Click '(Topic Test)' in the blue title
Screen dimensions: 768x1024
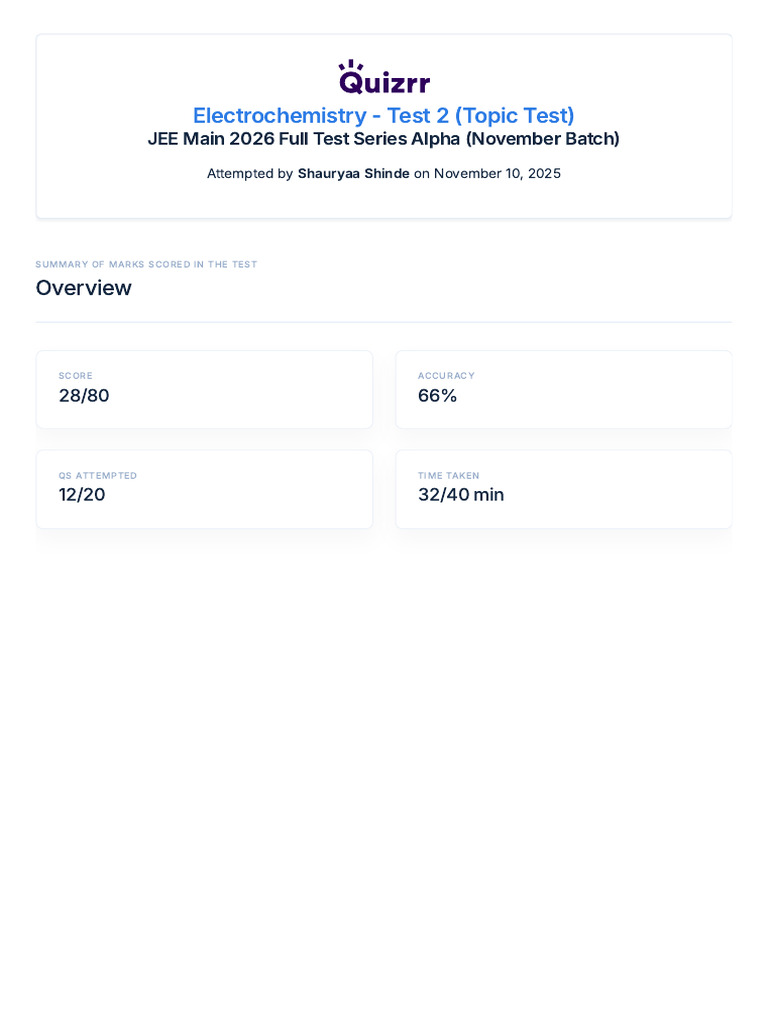click(x=514, y=115)
